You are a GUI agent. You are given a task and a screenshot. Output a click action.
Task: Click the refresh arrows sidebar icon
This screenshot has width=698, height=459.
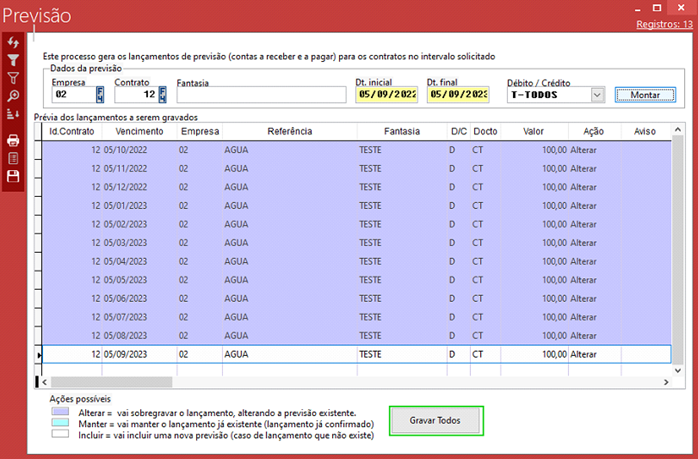coord(13,43)
